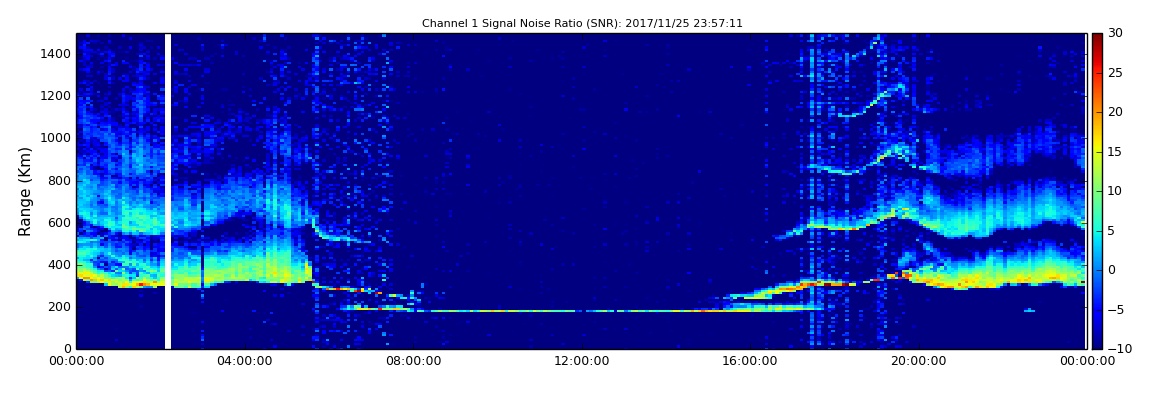Click the 400 range tick label
The height and width of the screenshot is (407, 1150).
point(60,265)
